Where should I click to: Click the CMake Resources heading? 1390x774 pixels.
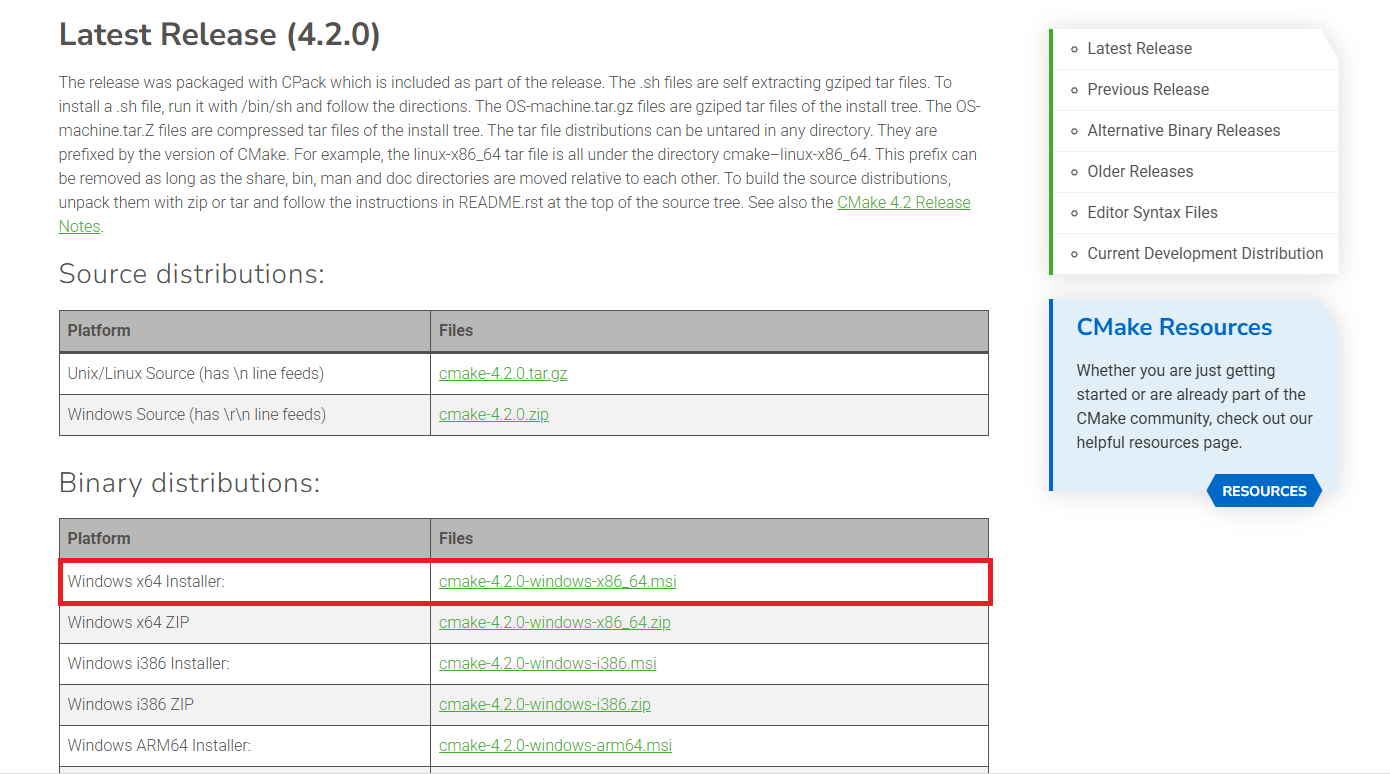[x=1174, y=327]
